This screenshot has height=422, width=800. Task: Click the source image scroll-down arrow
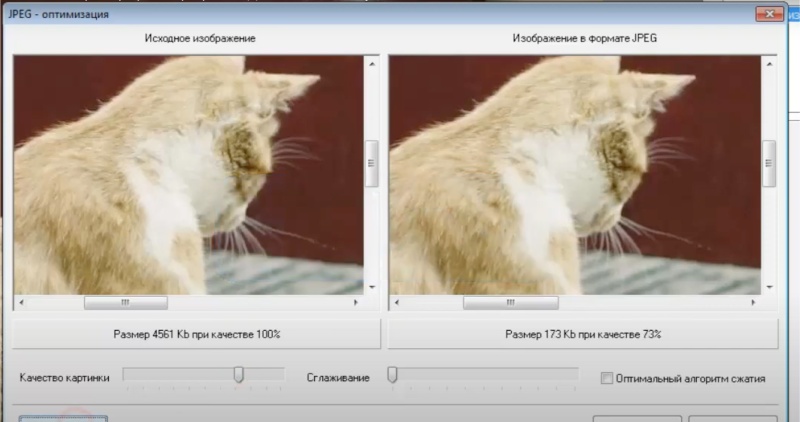point(372,287)
